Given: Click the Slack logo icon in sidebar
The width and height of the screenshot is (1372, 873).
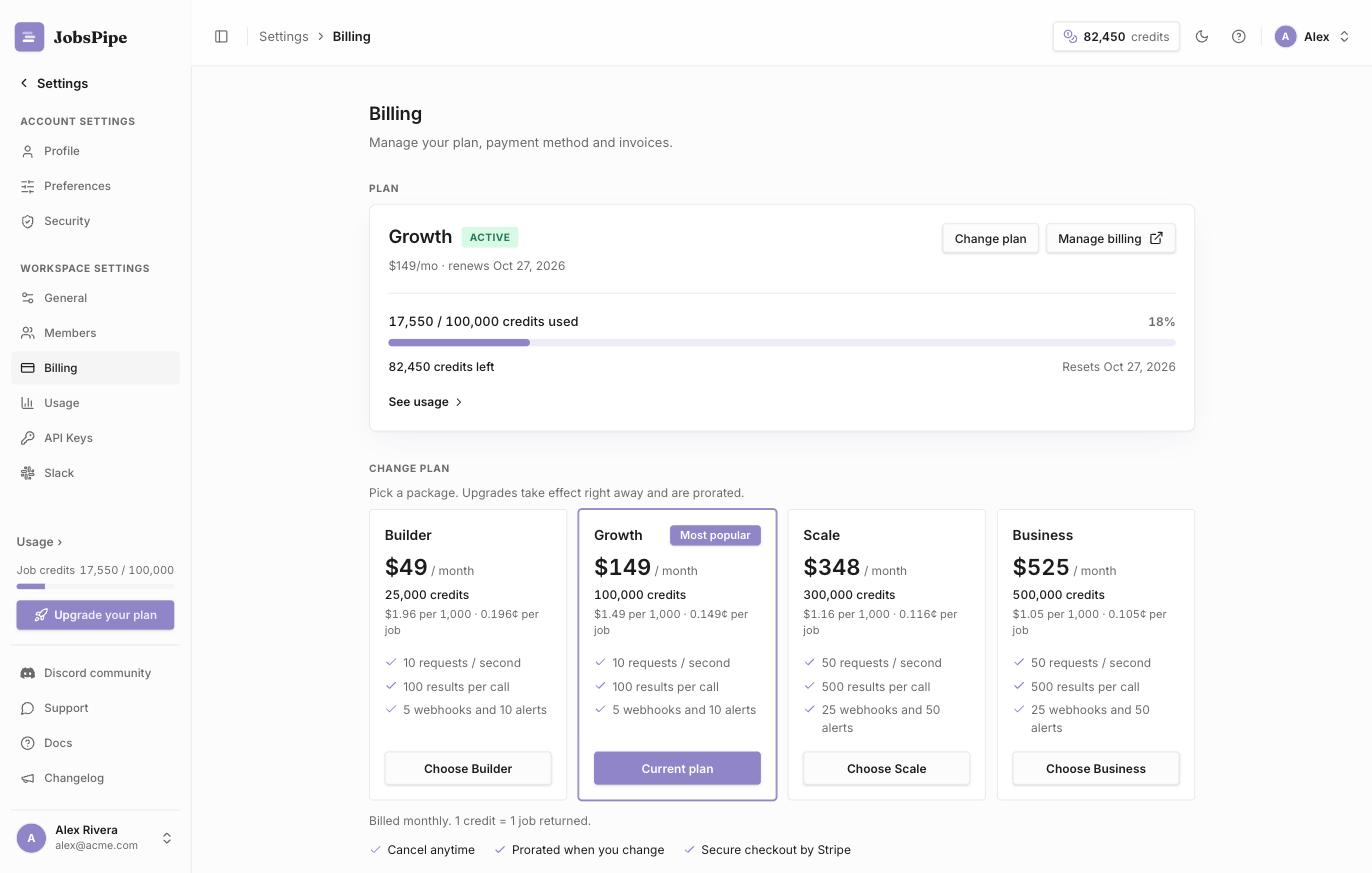Looking at the screenshot, I should [28, 473].
